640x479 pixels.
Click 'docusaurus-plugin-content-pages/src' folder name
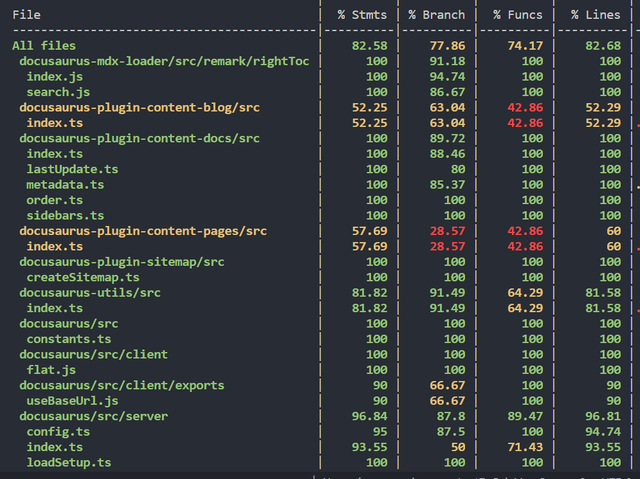click(x=143, y=231)
